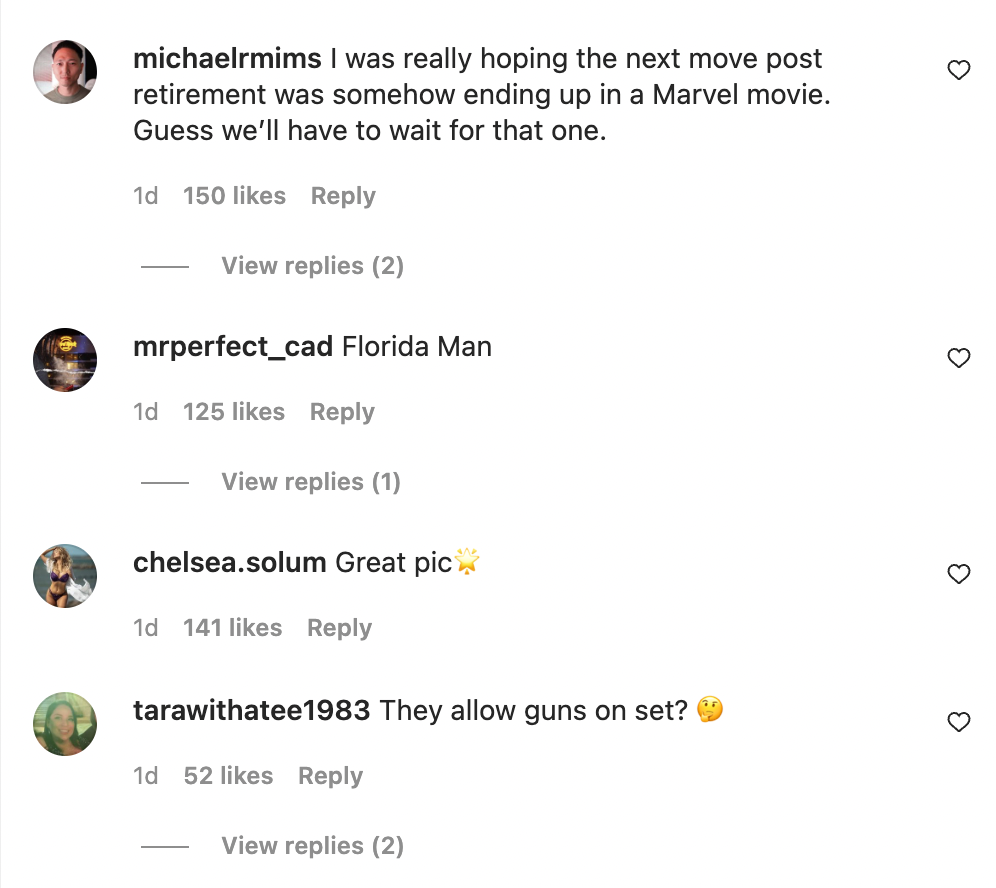996x888 pixels.
Task: Show replies to tarawithatee1983's comment
Action: (x=311, y=845)
